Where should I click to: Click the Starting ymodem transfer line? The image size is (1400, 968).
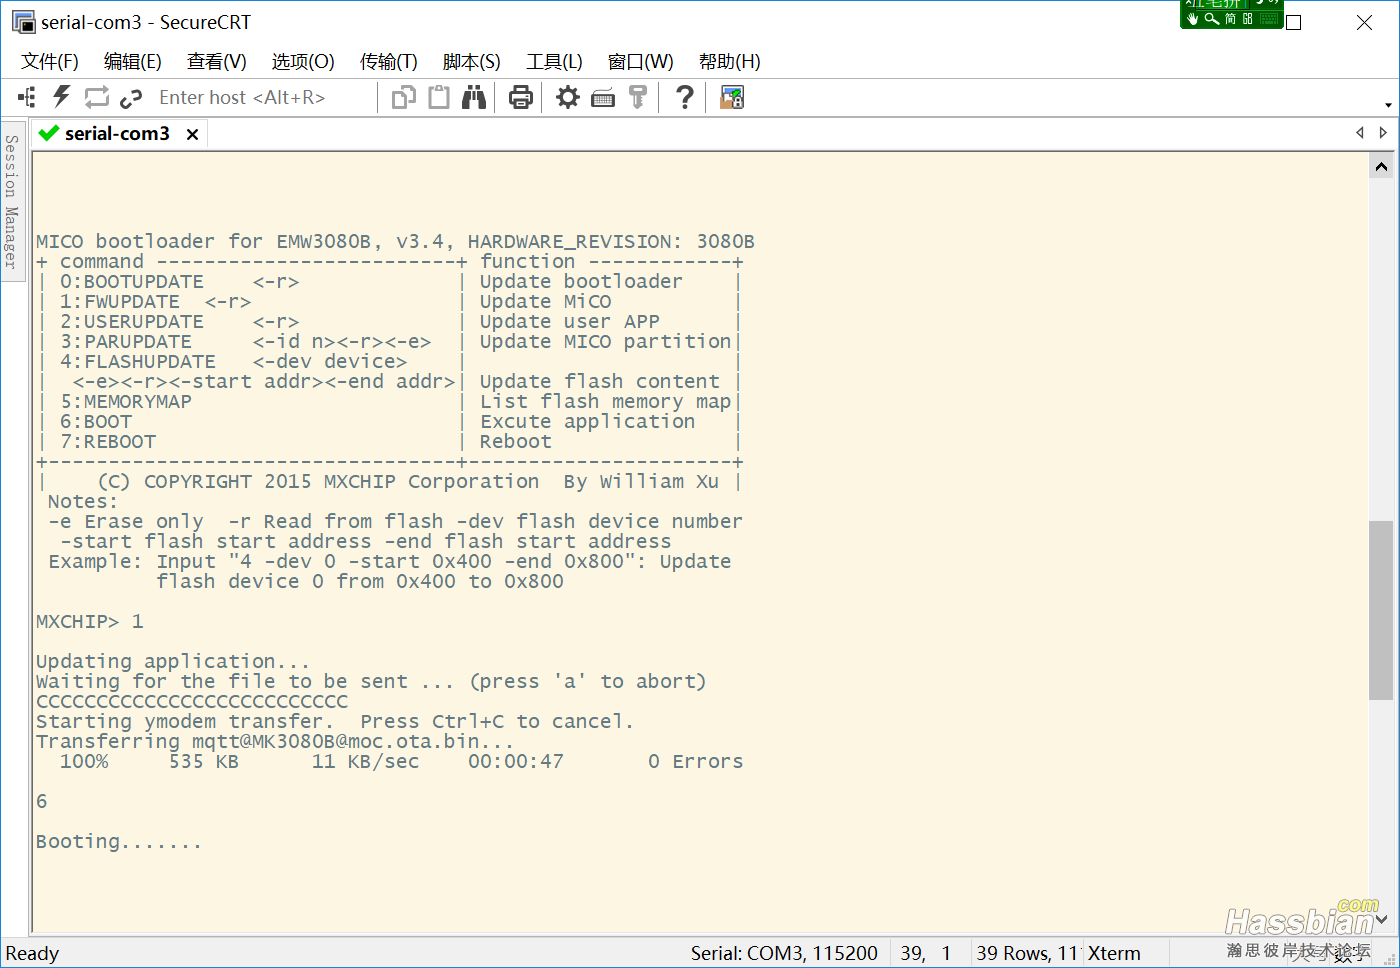coord(335,721)
